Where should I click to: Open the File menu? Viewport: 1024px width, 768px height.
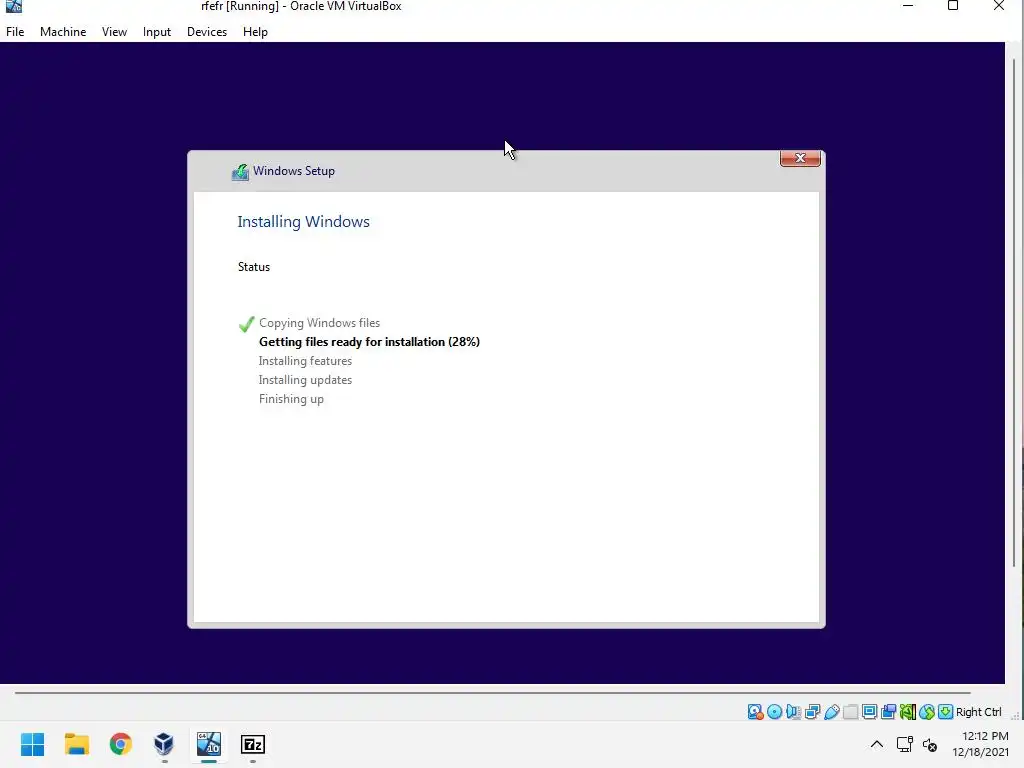(x=15, y=31)
